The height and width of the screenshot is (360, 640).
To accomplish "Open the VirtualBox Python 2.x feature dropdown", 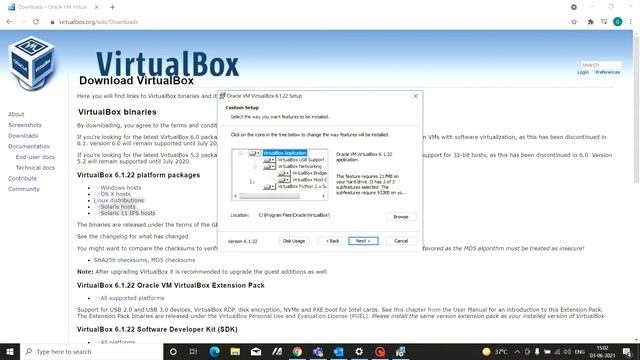I will (x=269, y=187).
